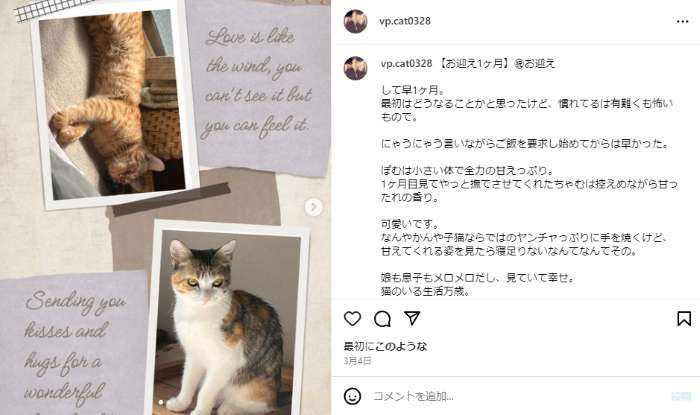The image size is (700, 415).
Task: Open comments via the speech bubble icon
Action: (x=383, y=319)
